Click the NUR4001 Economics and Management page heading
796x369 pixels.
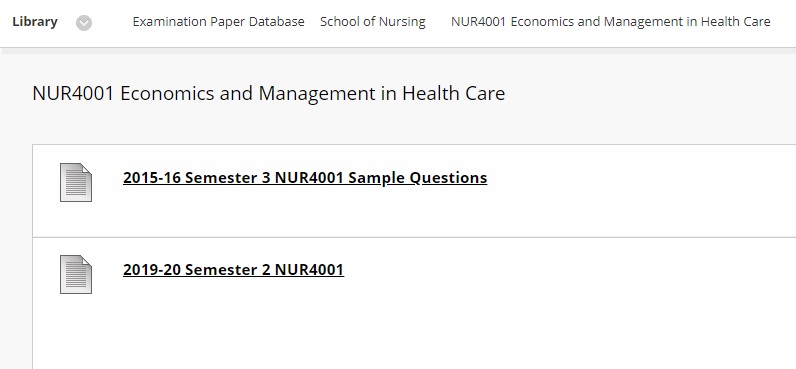tap(269, 94)
